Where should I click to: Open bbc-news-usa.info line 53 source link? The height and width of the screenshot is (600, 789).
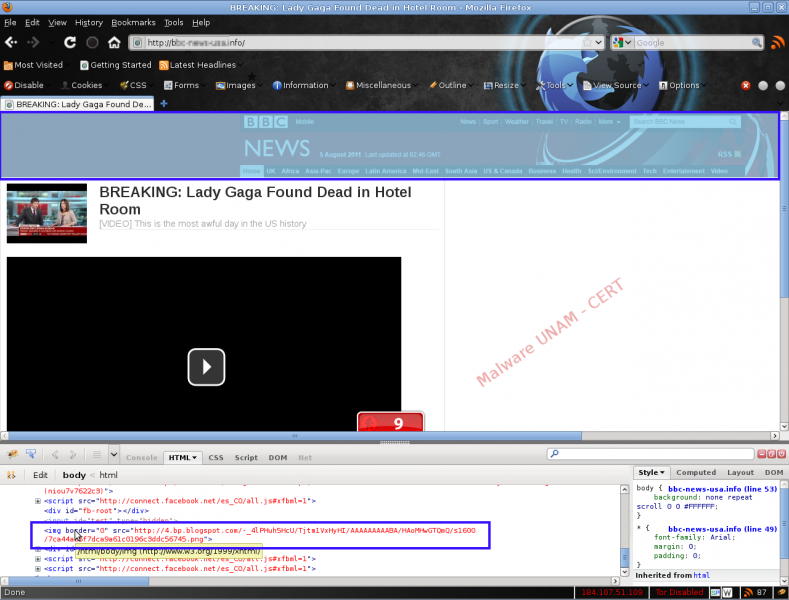pyautogui.click(x=723, y=489)
